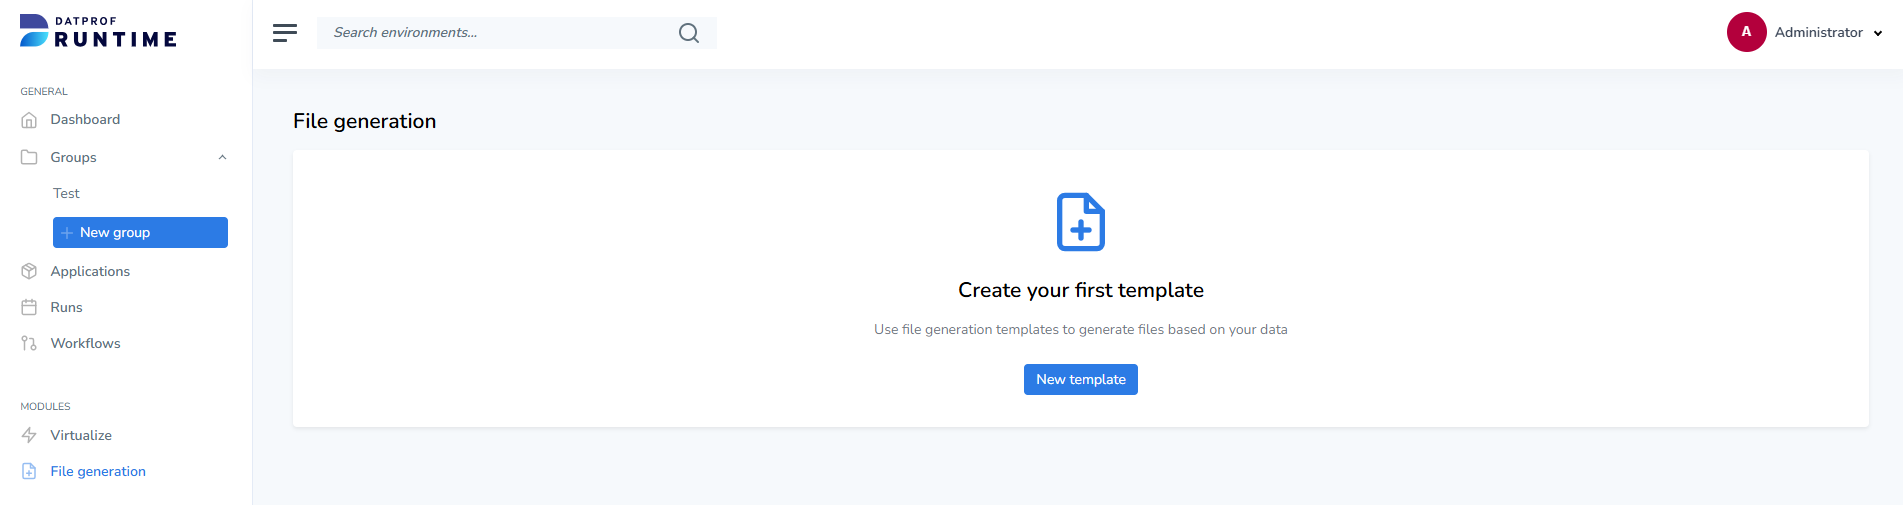Viewport: 1903px width, 505px height.
Task: Click the Dashboard home icon
Action: click(29, 120)
